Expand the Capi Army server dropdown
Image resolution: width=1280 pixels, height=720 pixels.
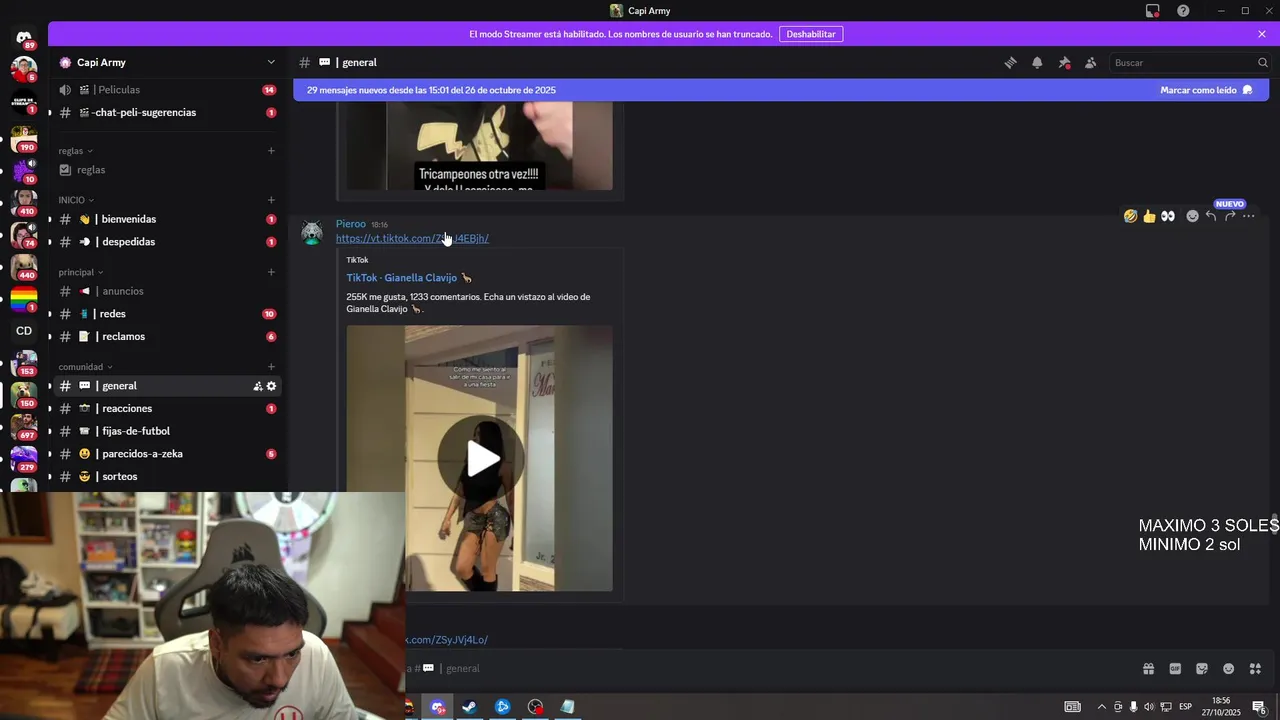(271, 62)
